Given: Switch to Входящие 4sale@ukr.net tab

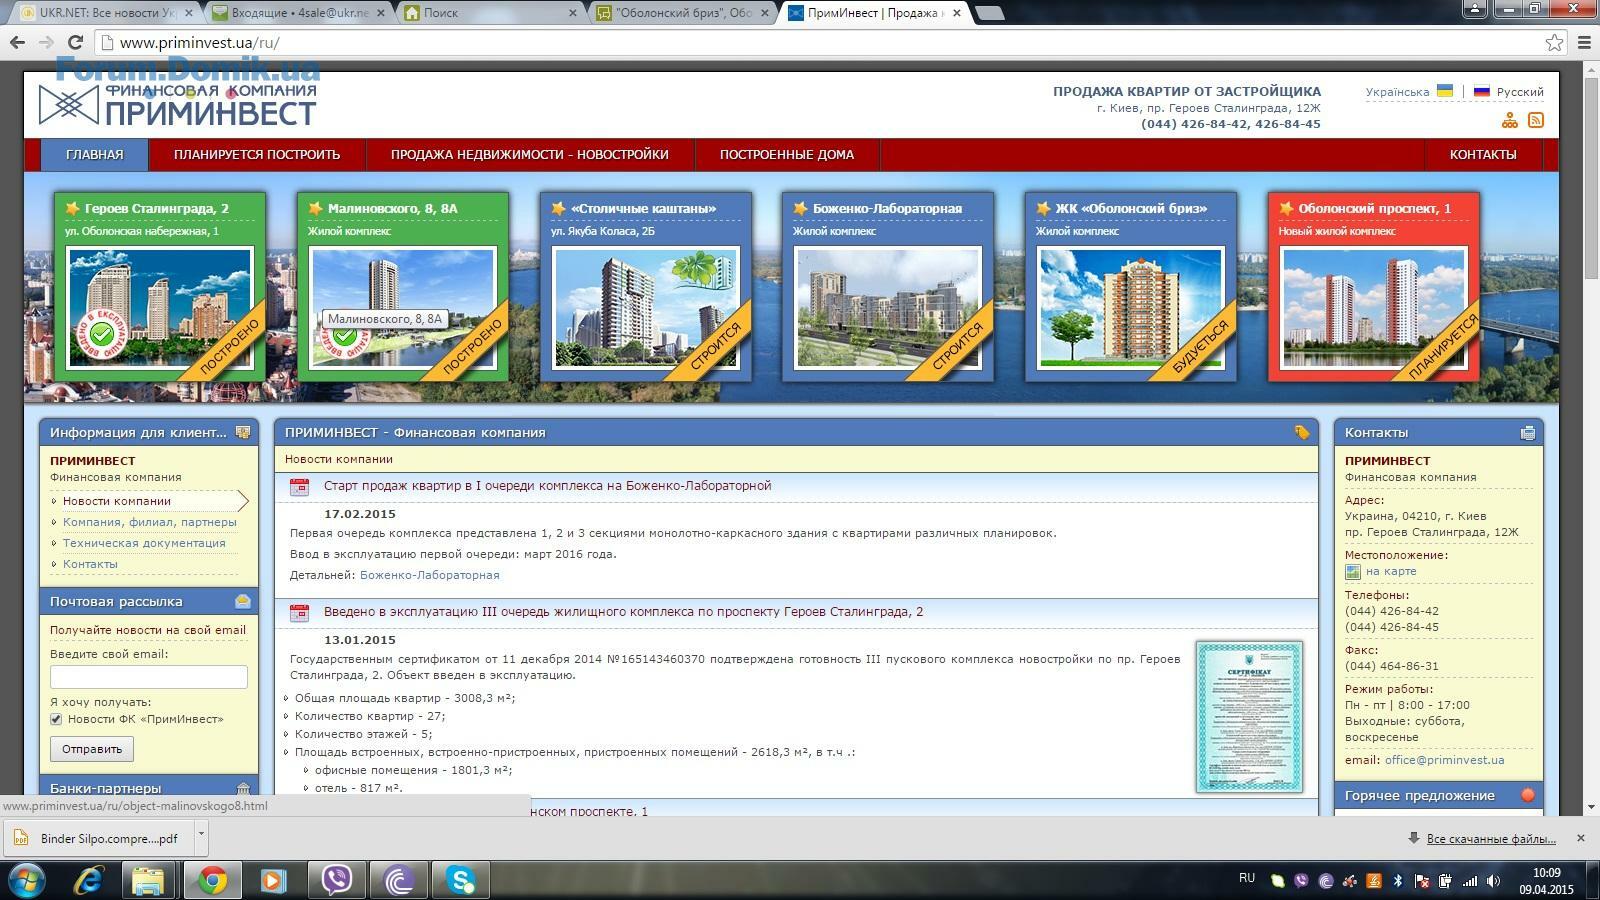Looking at the screenshot, I should [x=300, y=13].
